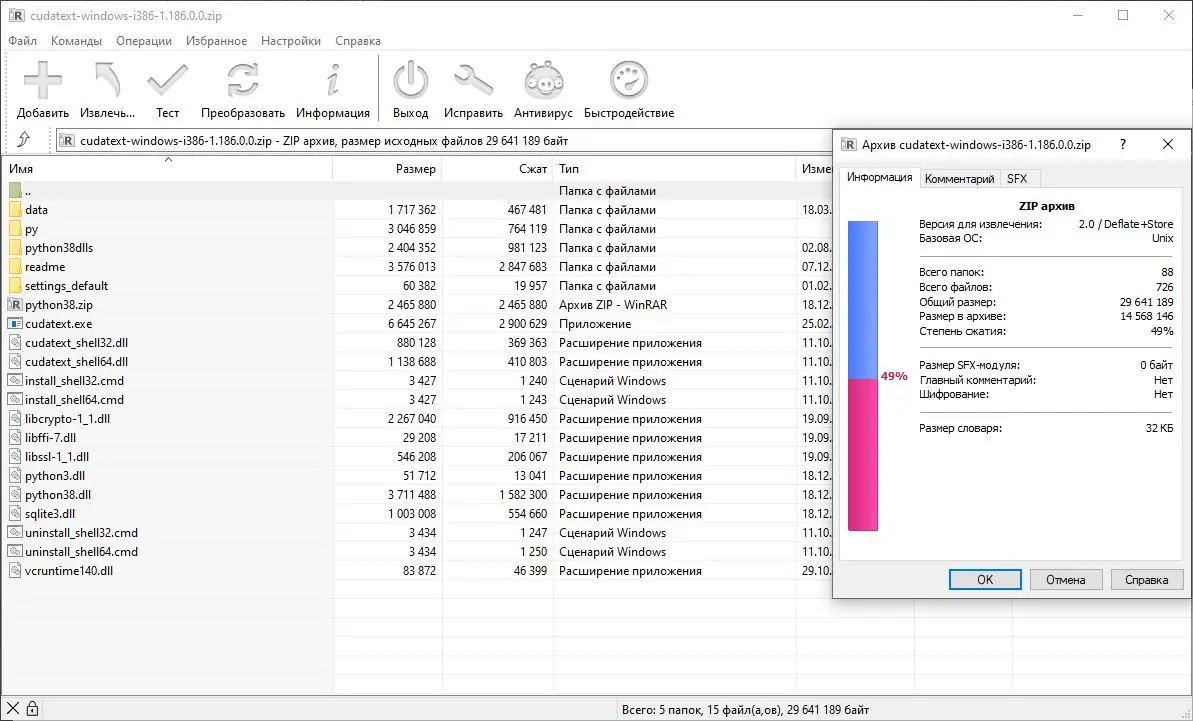This screenshot has height=721, width=1193.
Task: Select the Информация dialog tab
Action: click(880, 177)
